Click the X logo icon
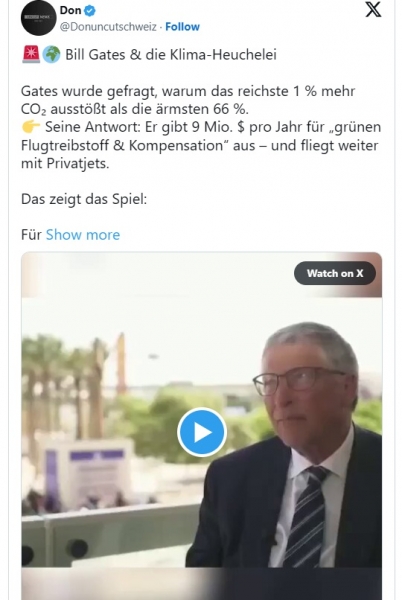402x600 pixels. click(x=373, y=10)
